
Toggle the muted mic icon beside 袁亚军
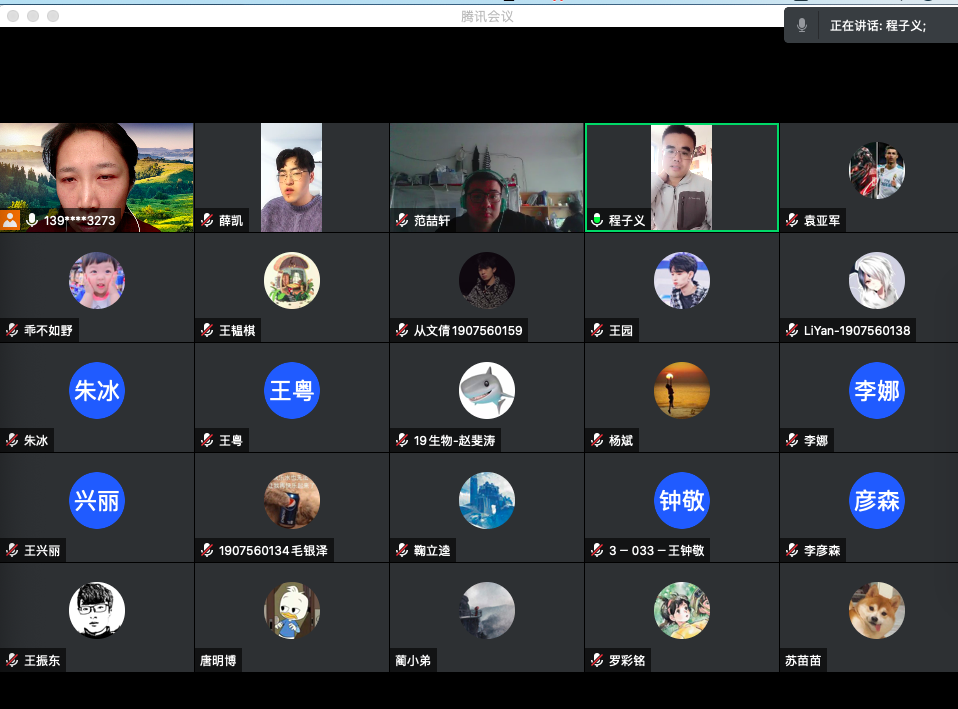tap(793, 220)
